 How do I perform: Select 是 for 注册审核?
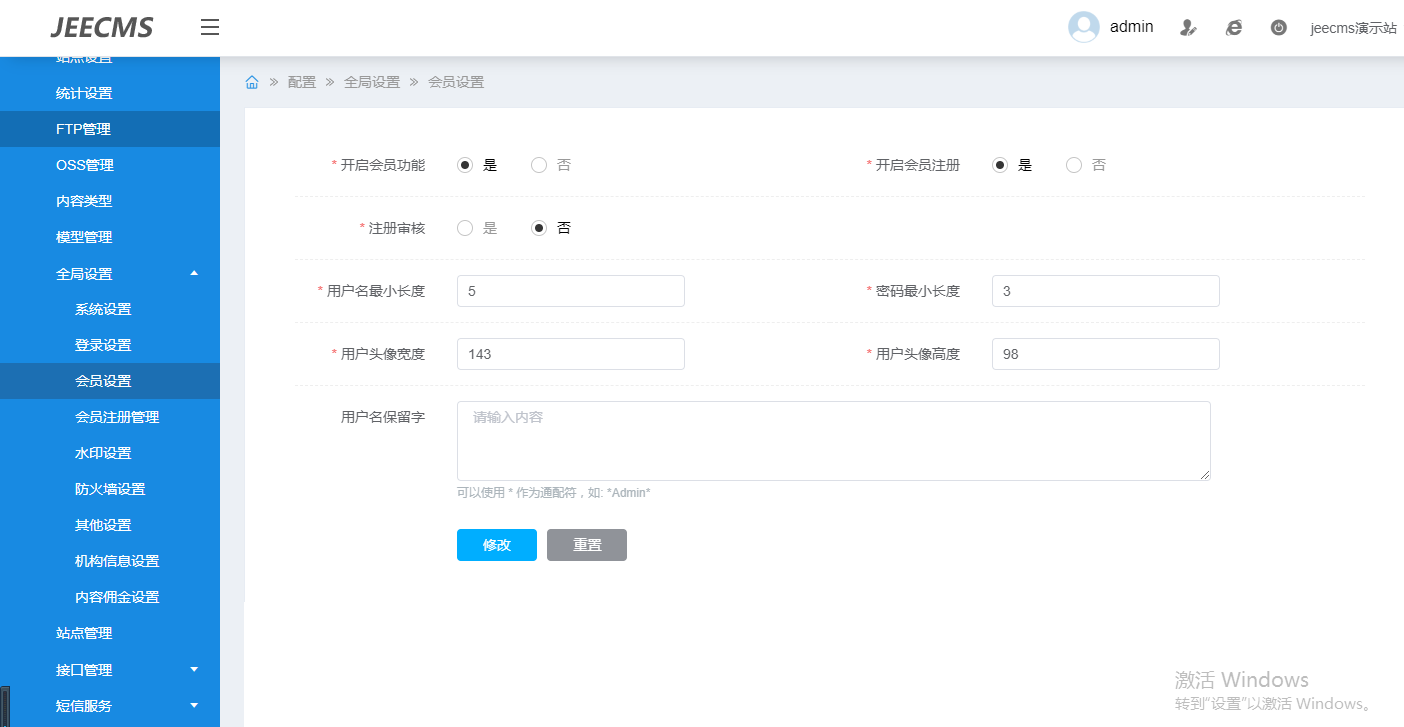point(465,228)
